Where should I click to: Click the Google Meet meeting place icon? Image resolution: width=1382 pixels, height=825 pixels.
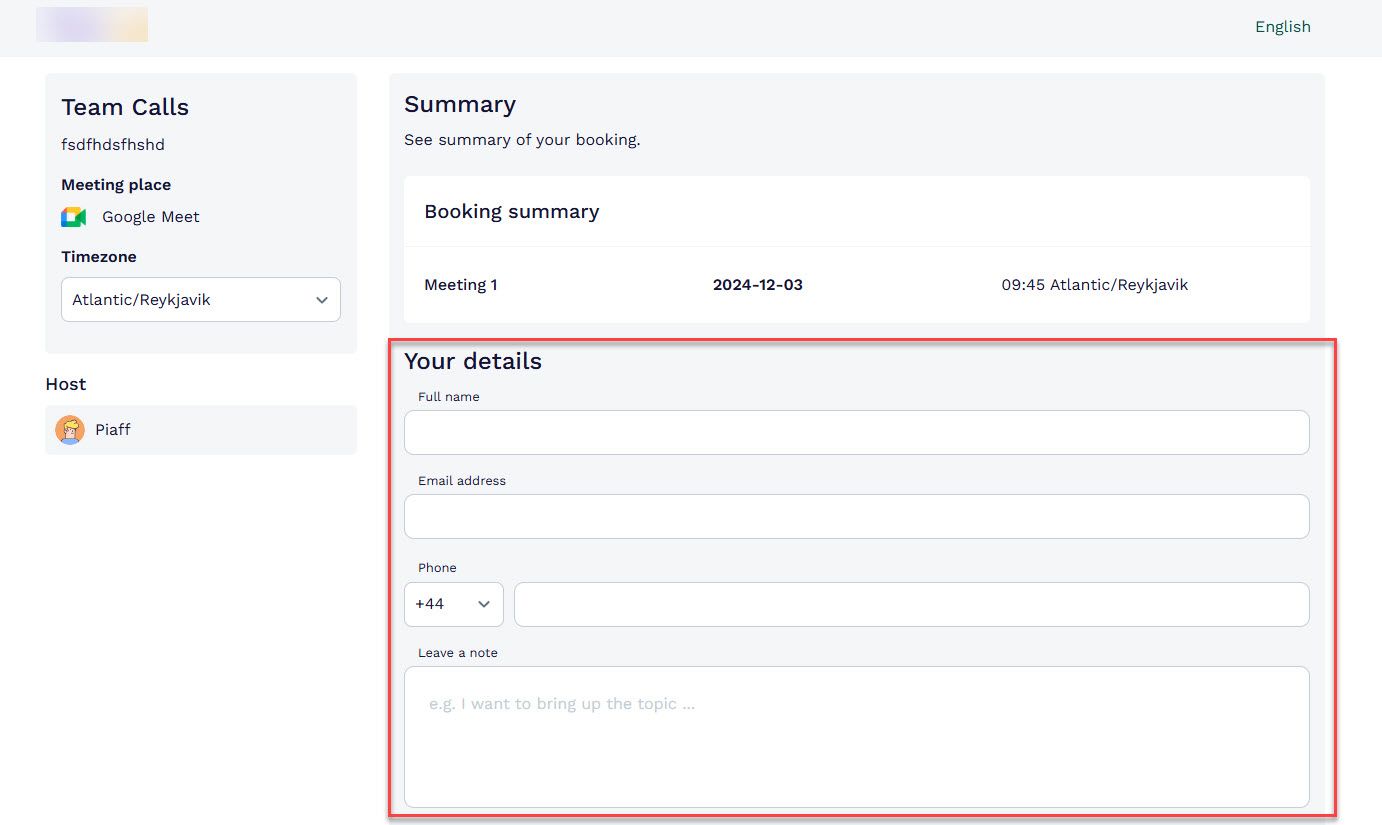click(x=73, y=216)
